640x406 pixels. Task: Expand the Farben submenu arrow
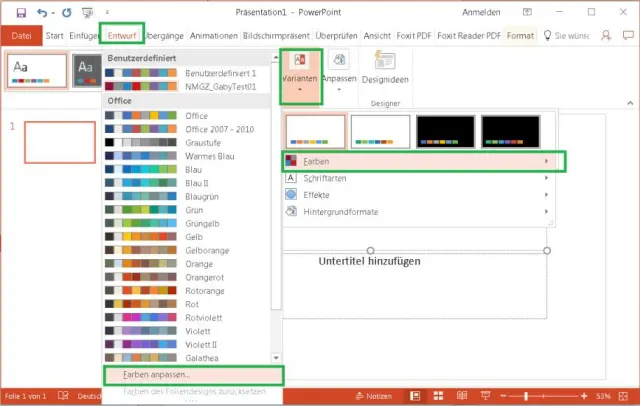coord(546,161)
